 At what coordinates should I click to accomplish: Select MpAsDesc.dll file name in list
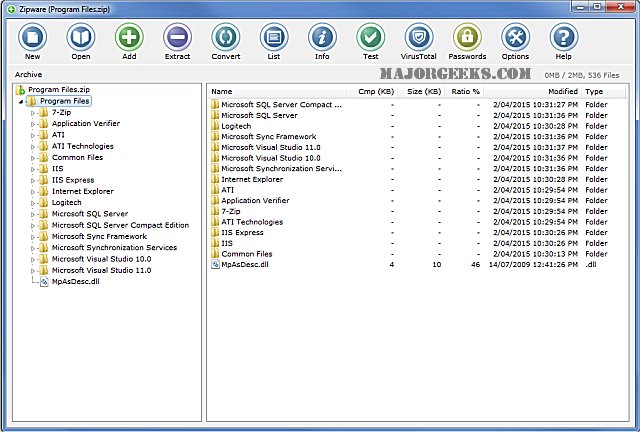pos(245,265)
